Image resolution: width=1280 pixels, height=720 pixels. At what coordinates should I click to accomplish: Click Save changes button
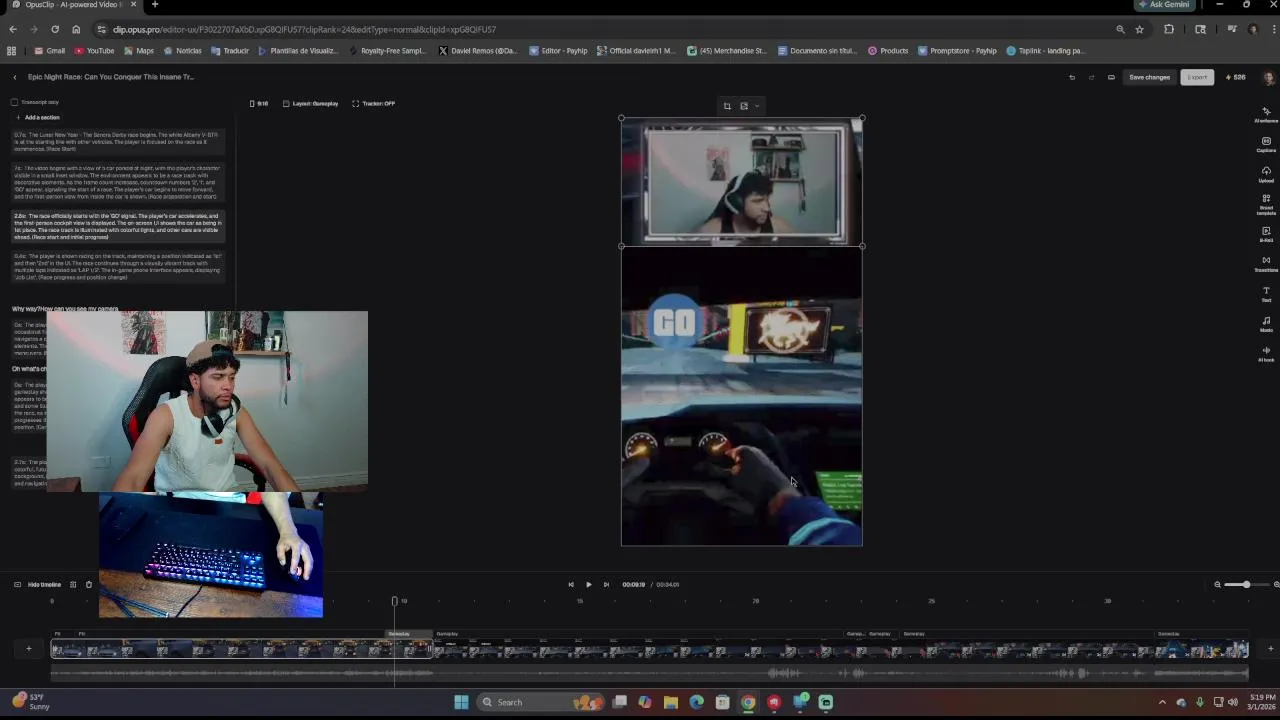1149,77
